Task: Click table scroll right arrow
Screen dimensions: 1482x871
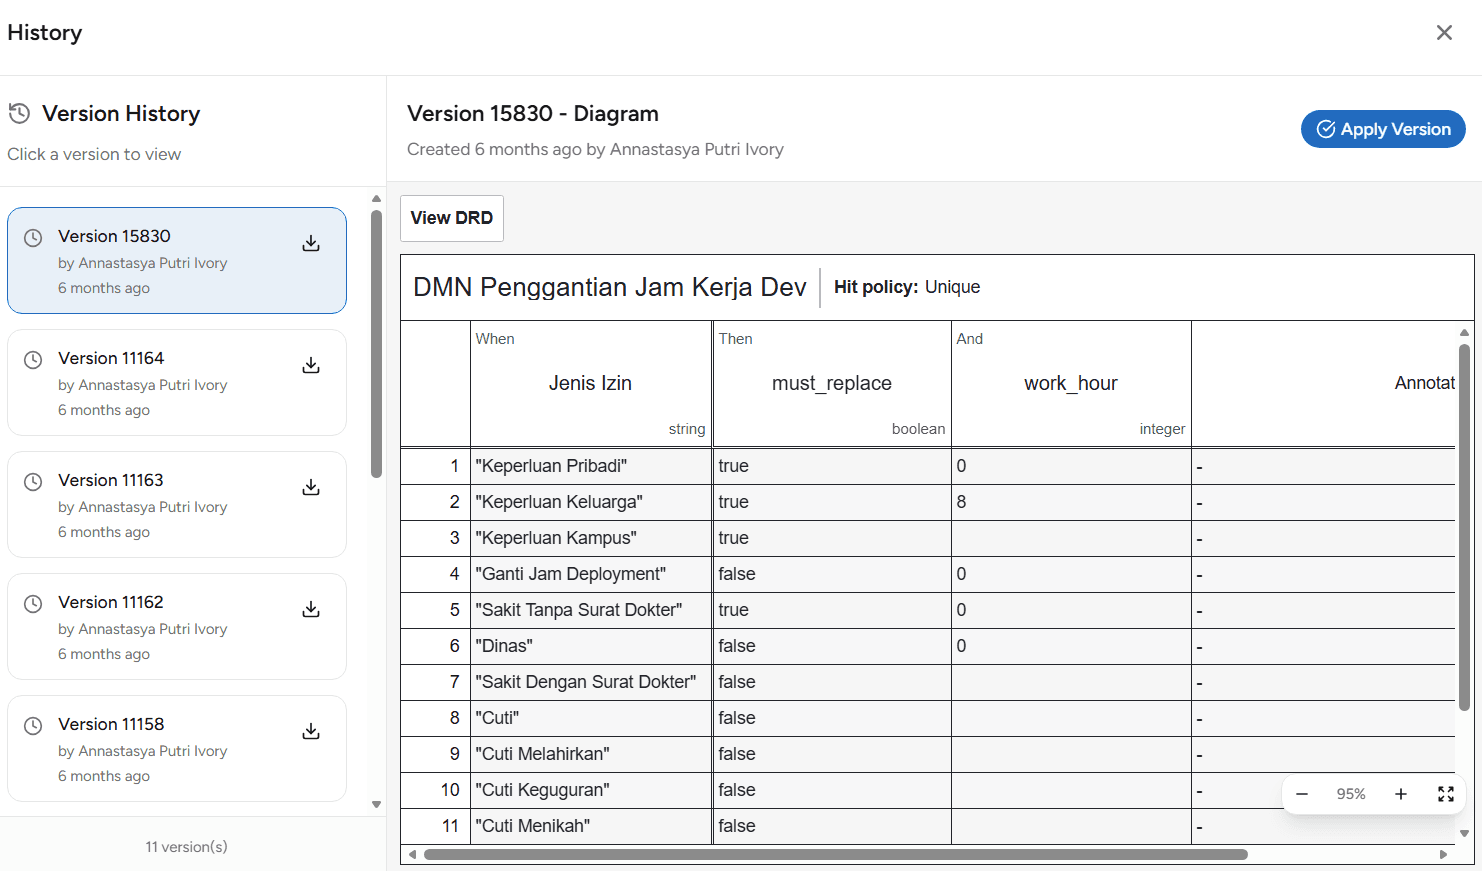Action: coord(1443,854)
